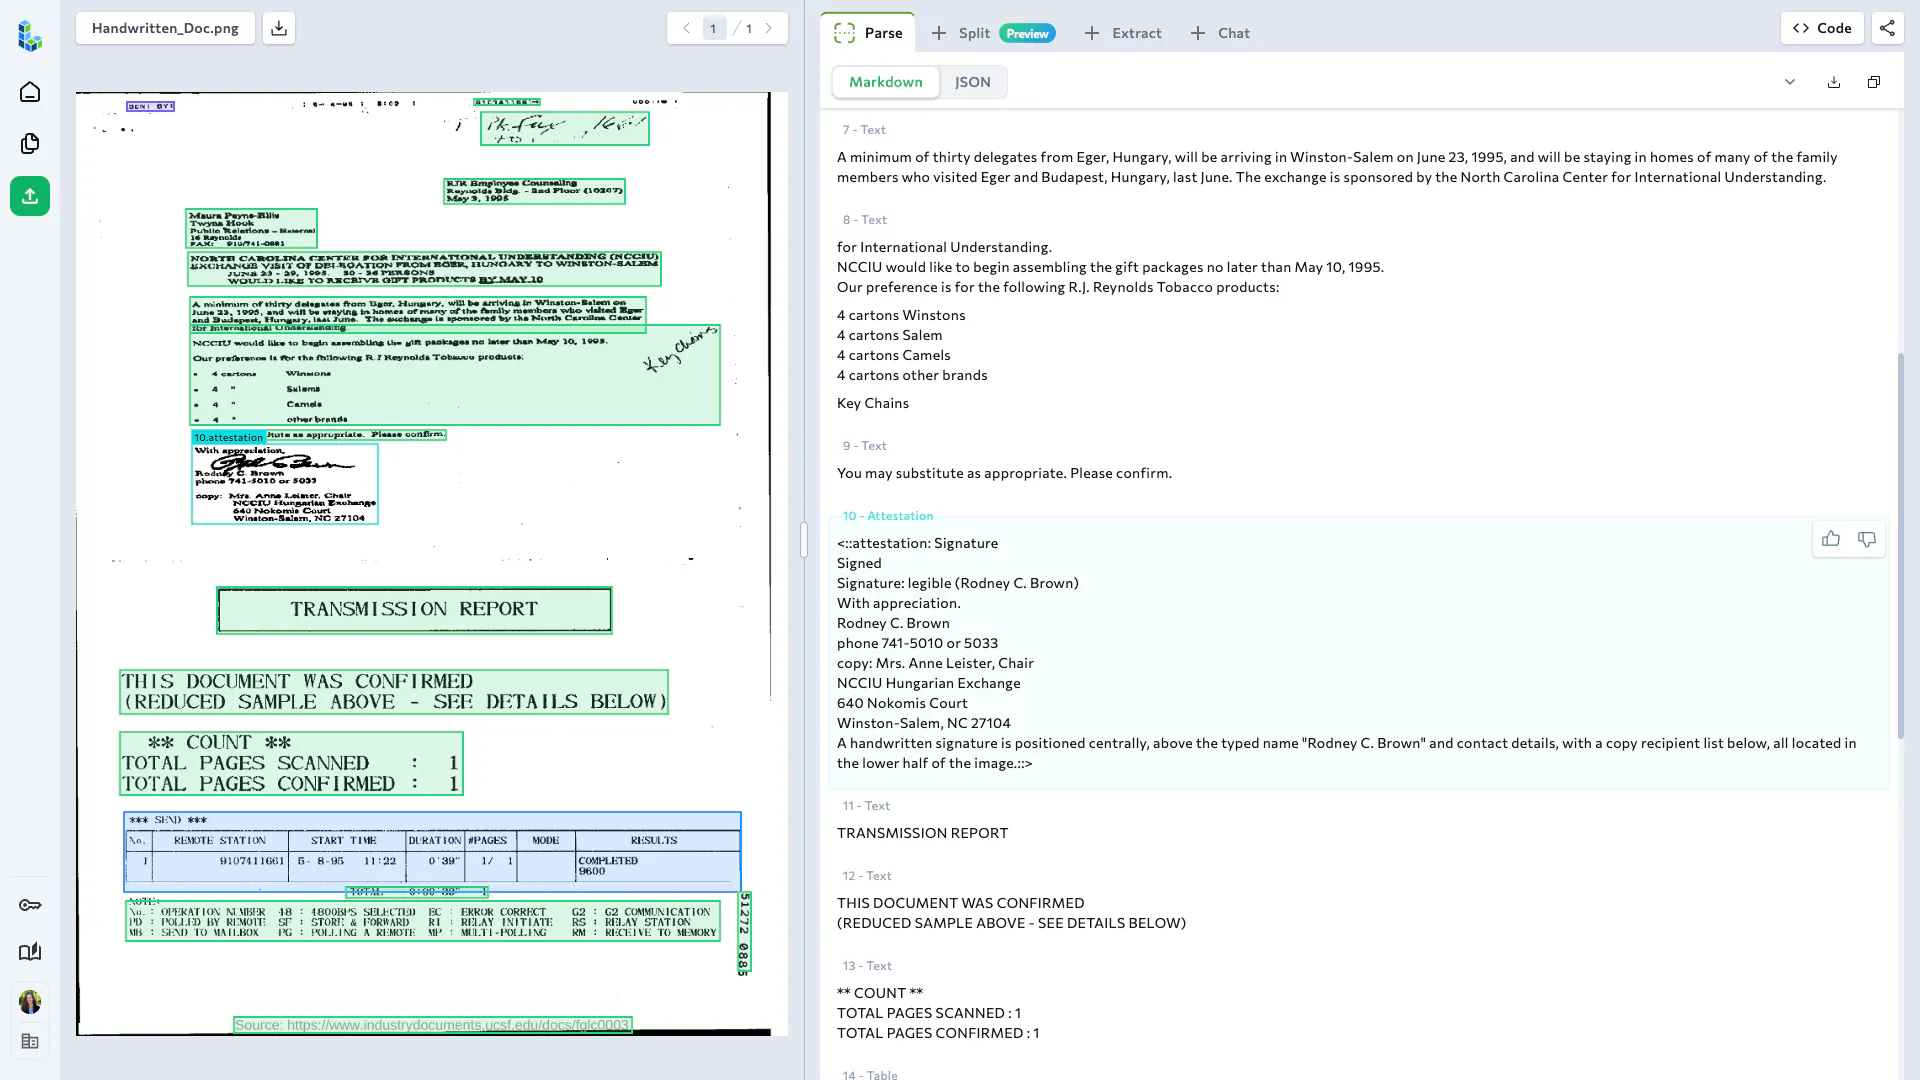Open the organization building icon in sidebar

coord(30,1041)
